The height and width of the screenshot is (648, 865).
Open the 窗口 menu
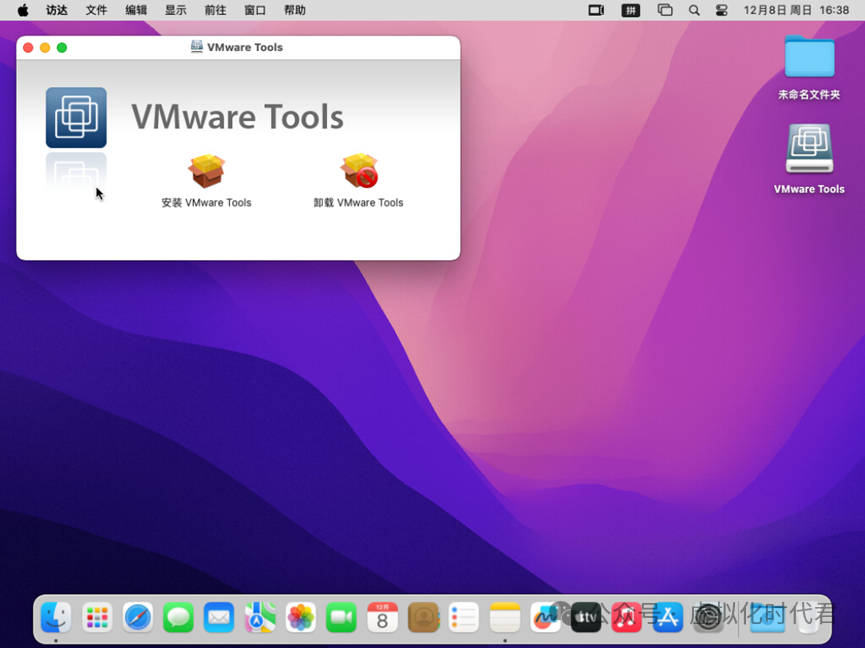point(255,10)
